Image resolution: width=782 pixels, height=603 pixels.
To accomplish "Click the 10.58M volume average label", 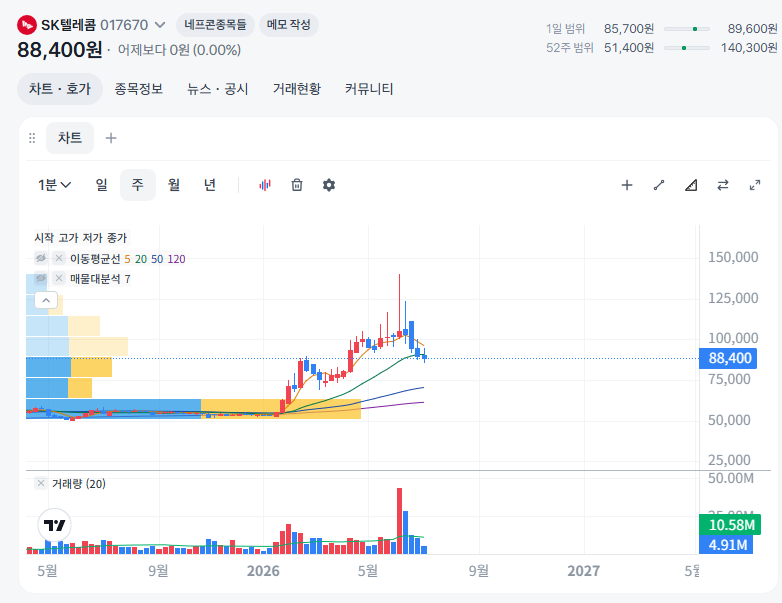I will coord(730,525).
